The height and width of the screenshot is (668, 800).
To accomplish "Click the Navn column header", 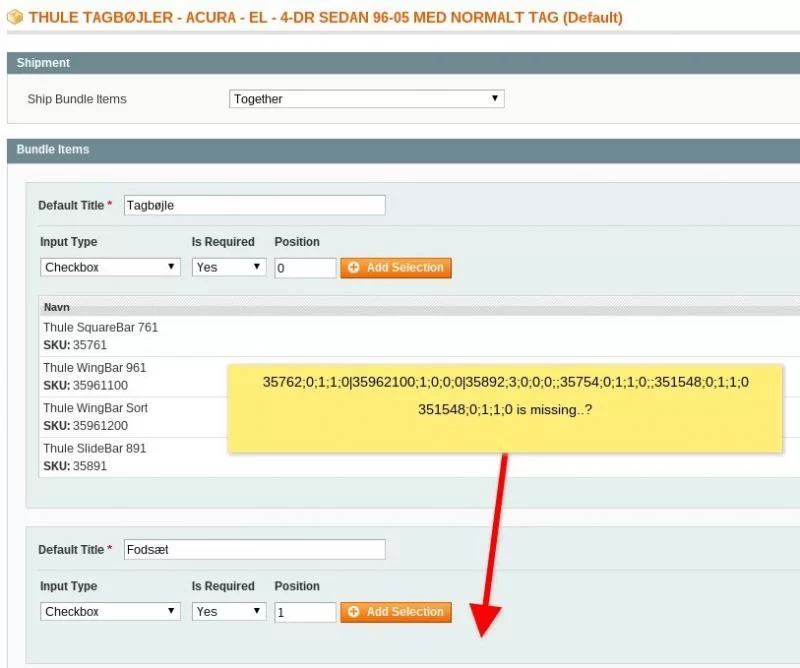I will click(57, 307).
